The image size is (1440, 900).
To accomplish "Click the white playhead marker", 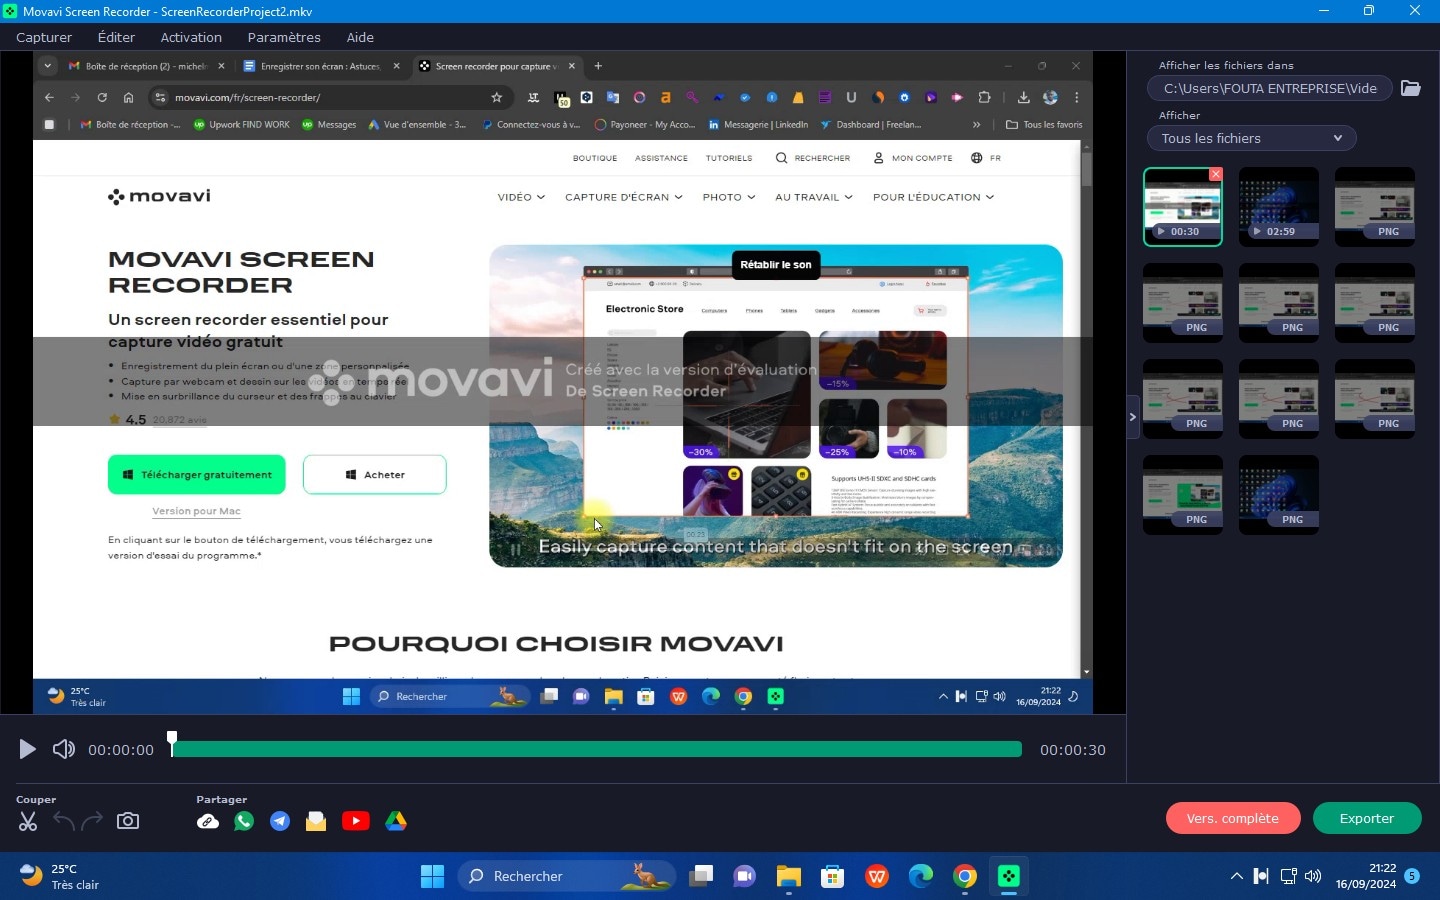I will (172, 742).
